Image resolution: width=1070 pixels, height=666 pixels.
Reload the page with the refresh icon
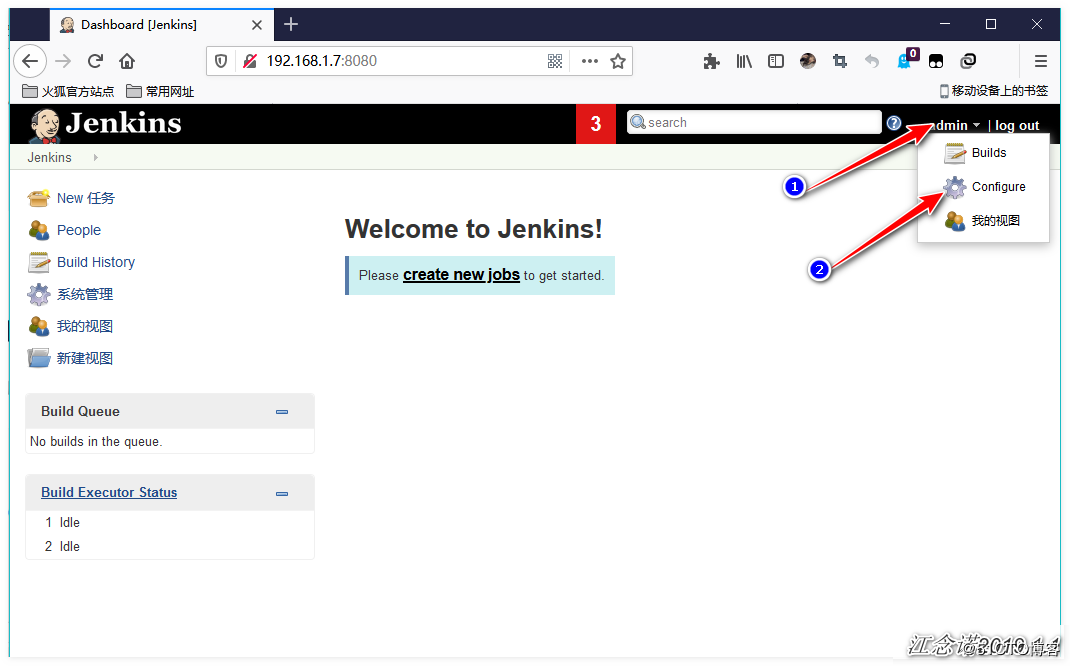[x=96, y=61]
